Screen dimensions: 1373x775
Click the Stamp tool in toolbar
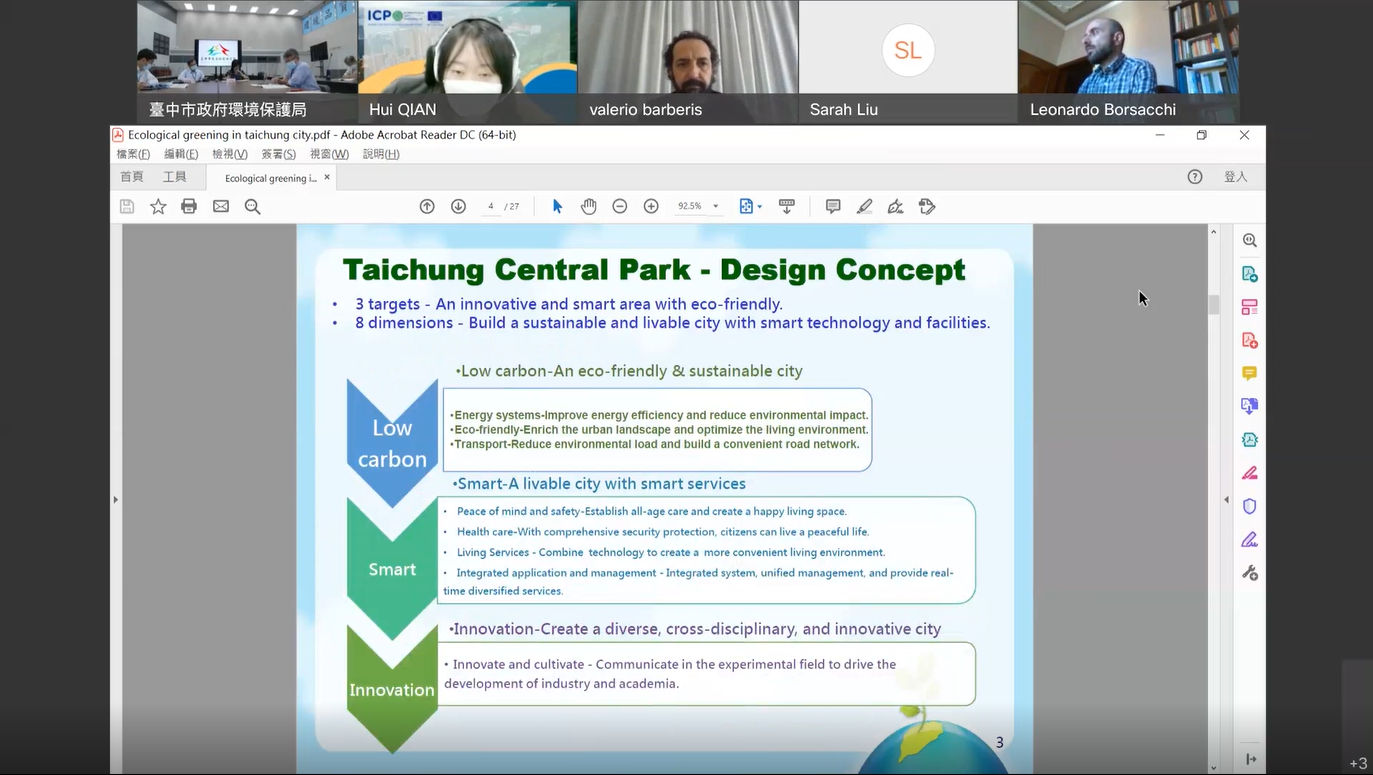(x=927, y=206)
